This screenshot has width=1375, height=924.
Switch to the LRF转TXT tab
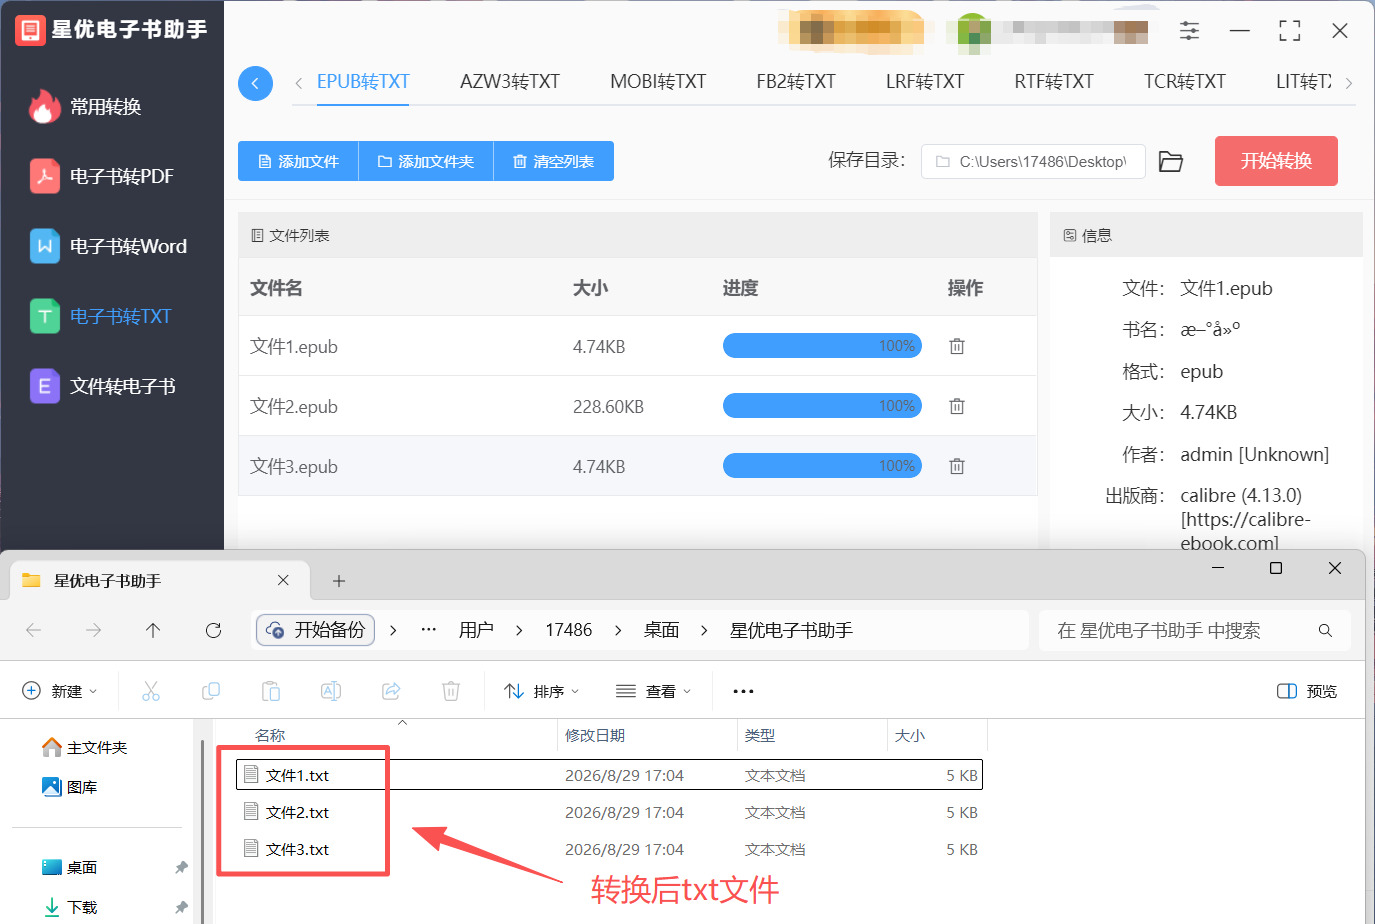[925, 82]
